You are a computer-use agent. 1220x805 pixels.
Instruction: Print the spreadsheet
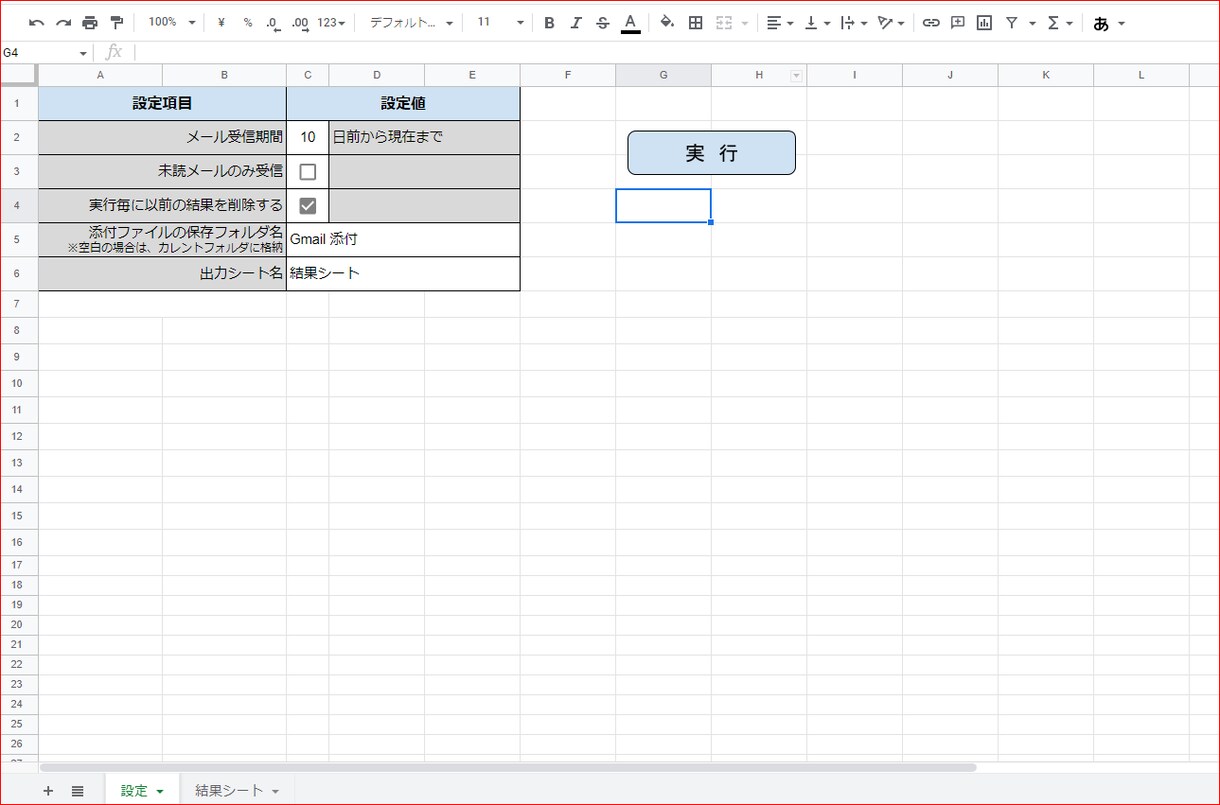[90, 22]
